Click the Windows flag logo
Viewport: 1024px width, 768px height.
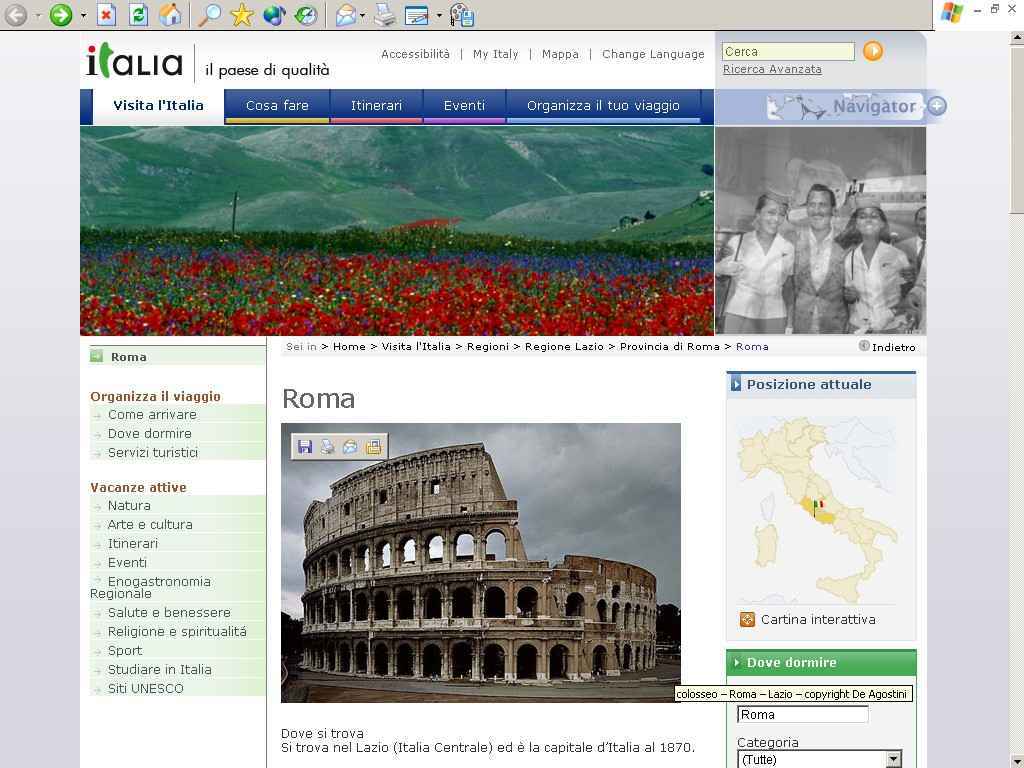click(x=952, y=12)
